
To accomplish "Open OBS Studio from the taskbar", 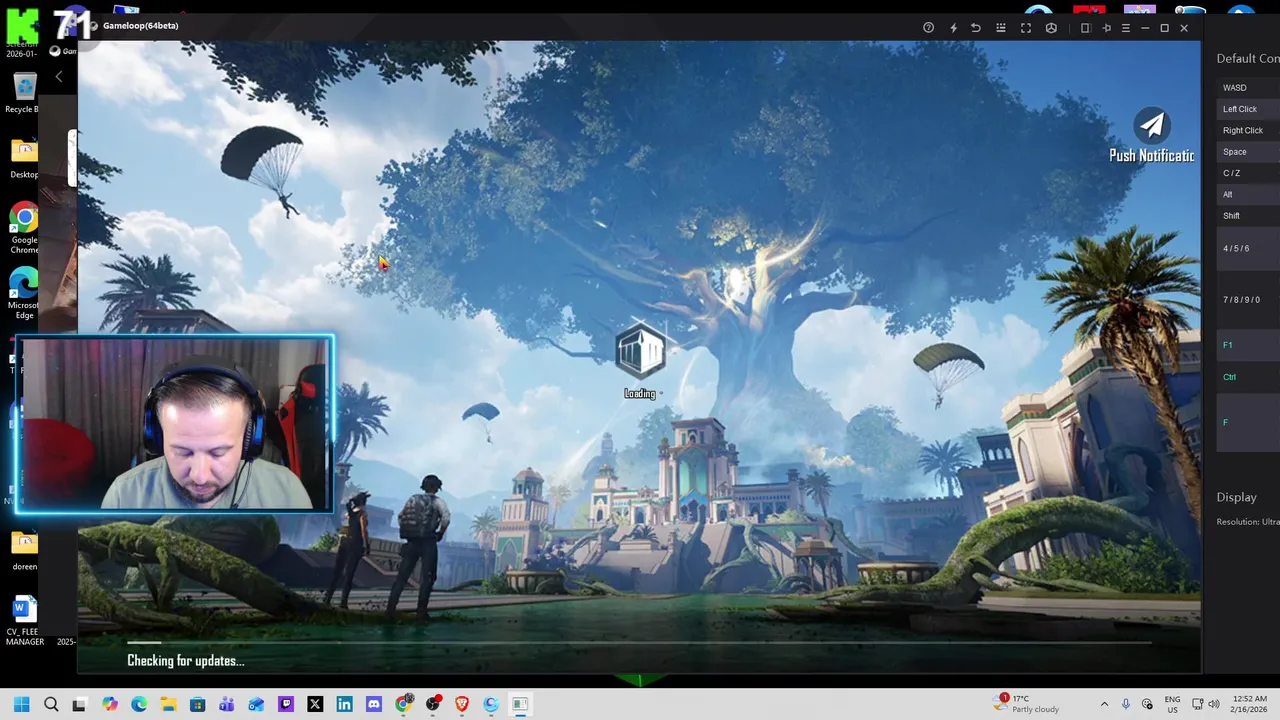I will (x=433, y=704).
